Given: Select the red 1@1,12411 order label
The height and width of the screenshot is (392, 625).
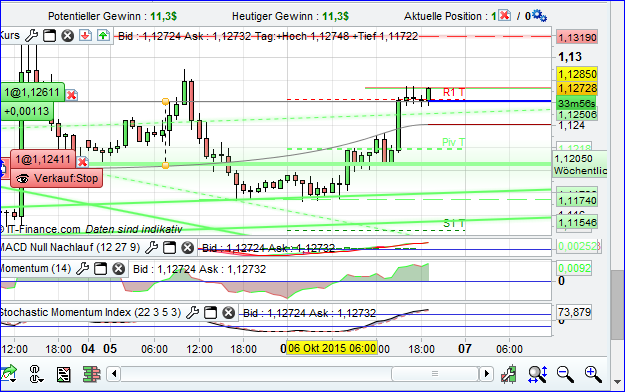Looking at the screenshot, I should click(43, 160).
